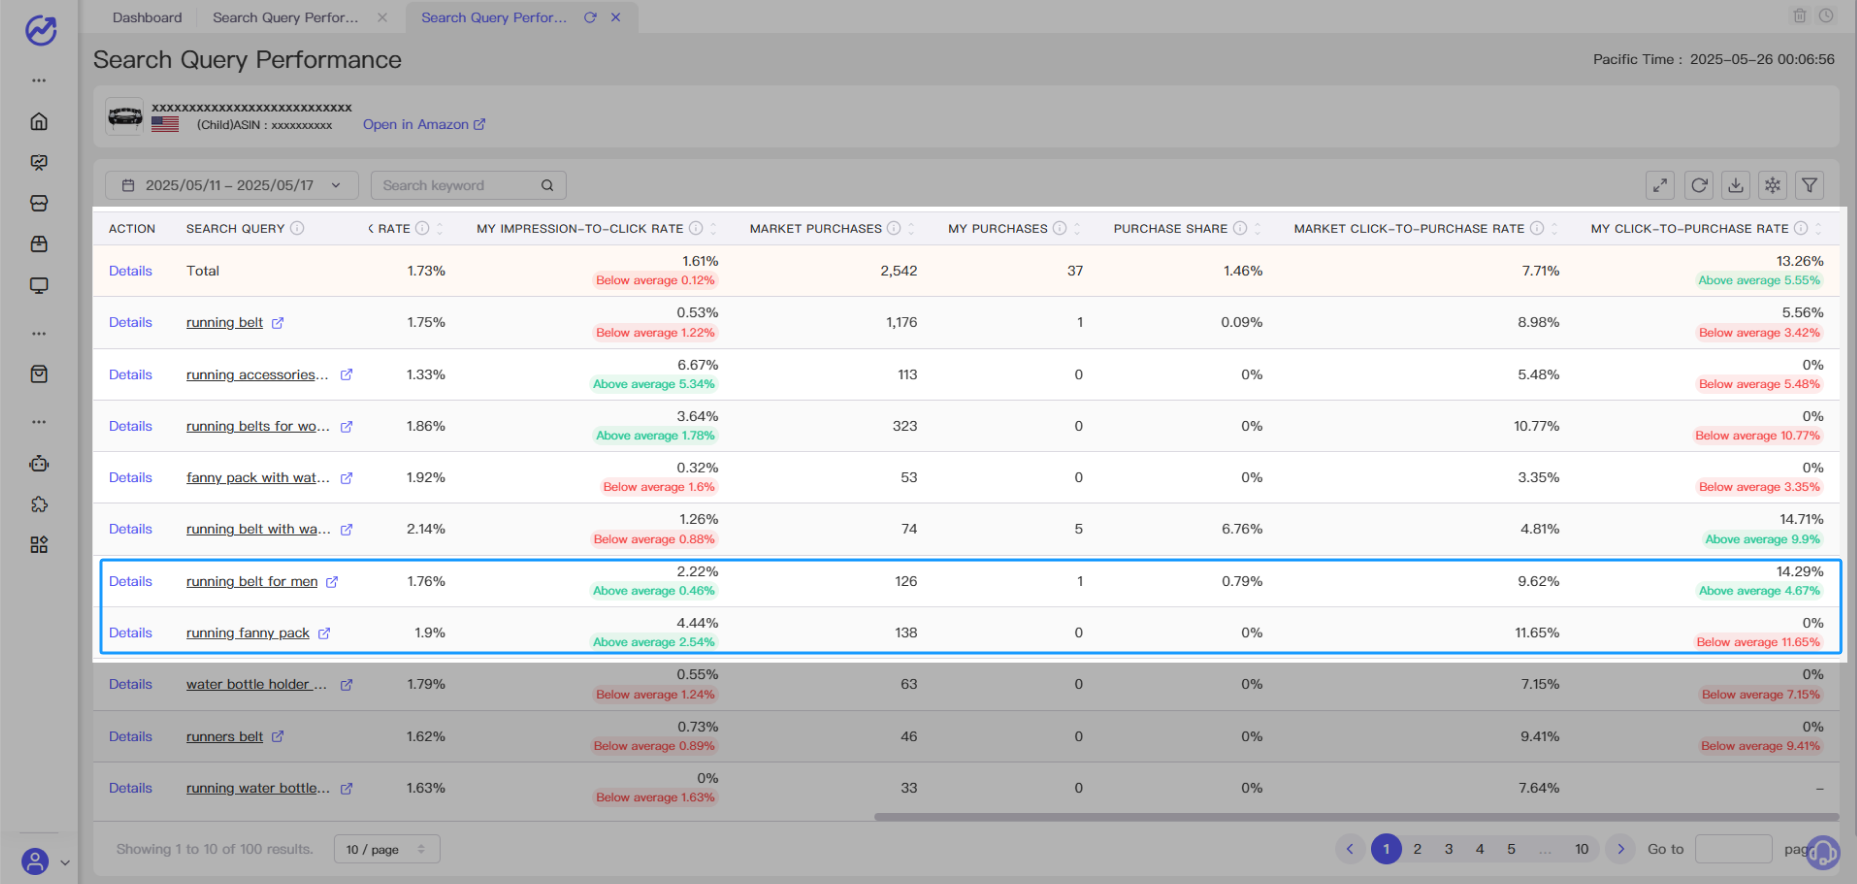Click info icon next to Market Purchases
The image size is (1857, 884).
pyautogui.click(x=894, y=228)
